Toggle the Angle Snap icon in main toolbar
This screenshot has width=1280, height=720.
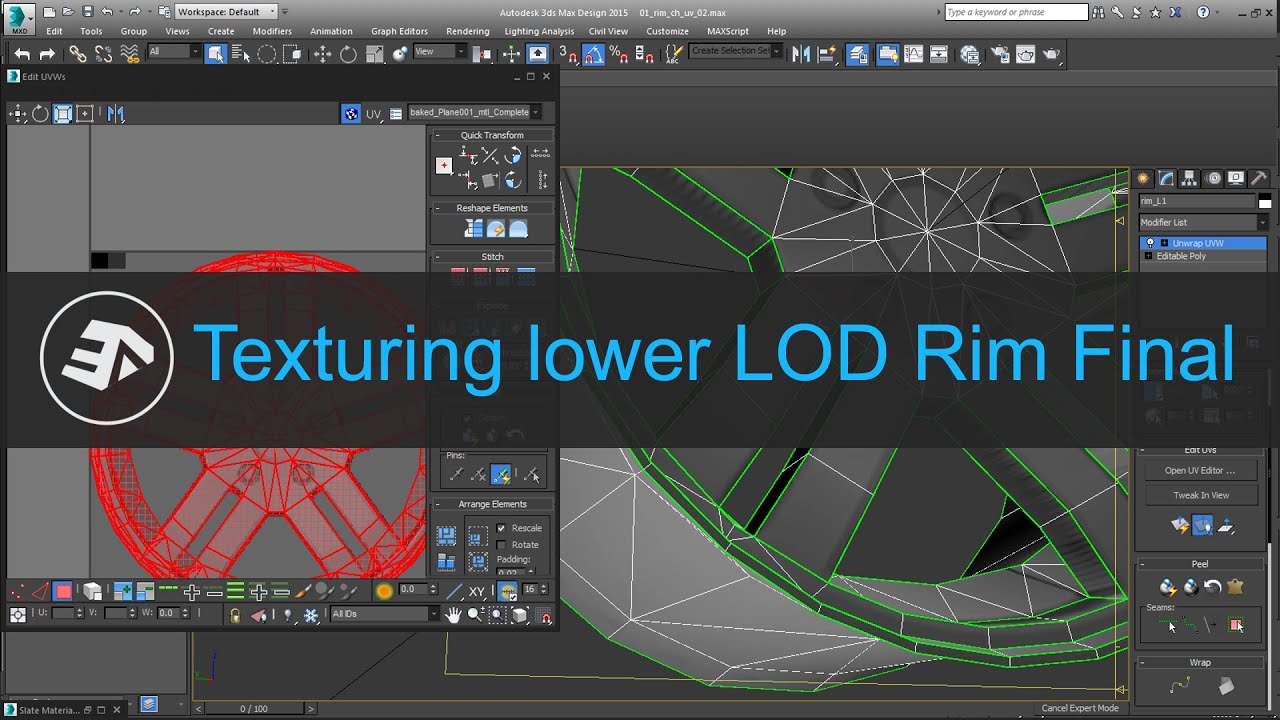pyautogui.click(x=593, y=54)
